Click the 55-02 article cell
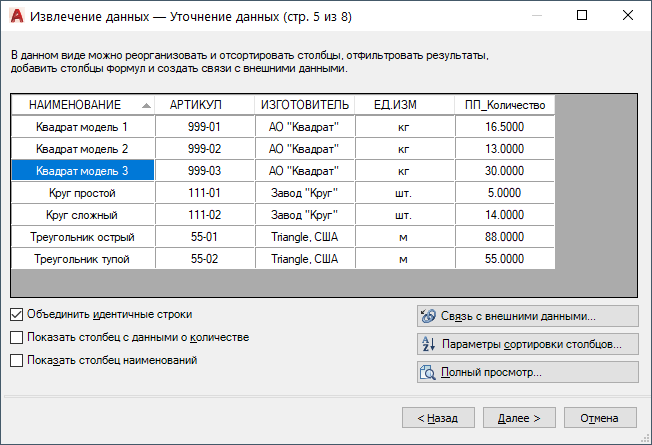The image size is (652, 445). coord(205,259)
